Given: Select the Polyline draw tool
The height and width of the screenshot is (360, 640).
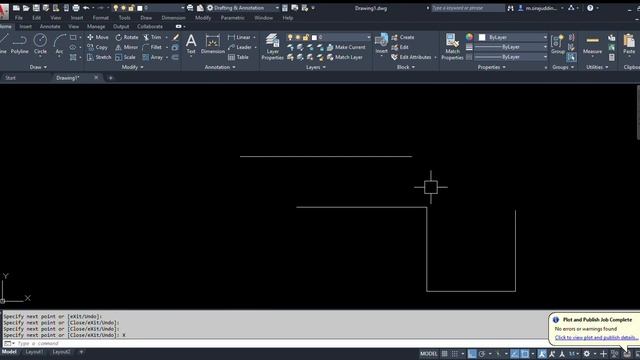Looking at the screenshot, I should point(20,44).
